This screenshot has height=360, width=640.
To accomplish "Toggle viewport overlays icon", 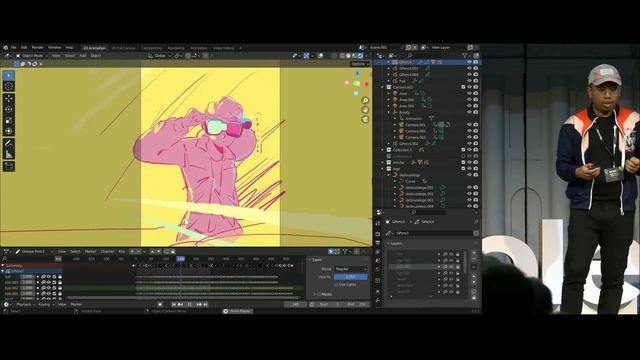I will tap(321, 56).
